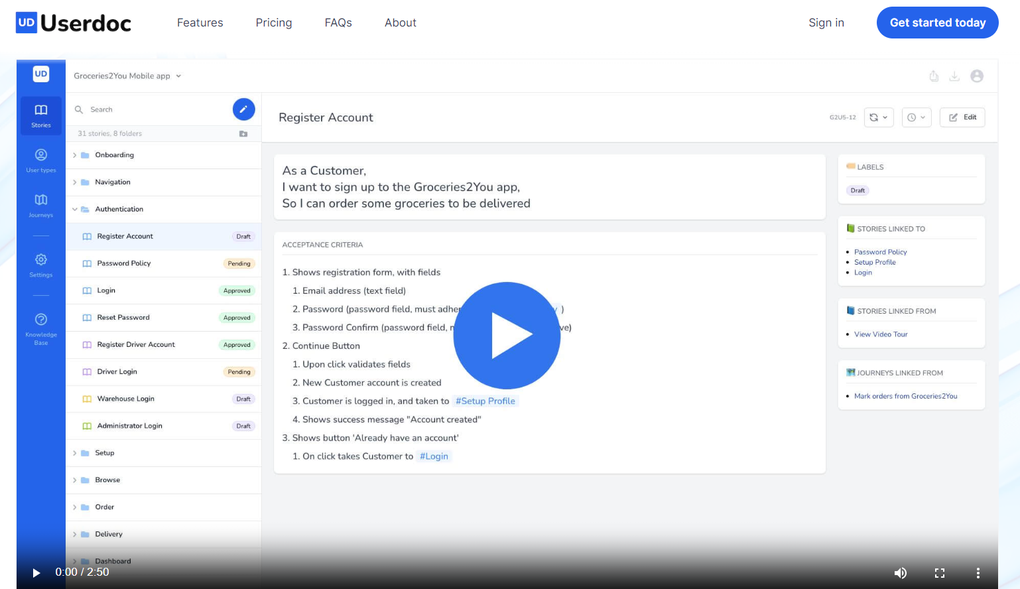
Task: Open Settings via the gear icon
Action: click(x=40, y=262)
